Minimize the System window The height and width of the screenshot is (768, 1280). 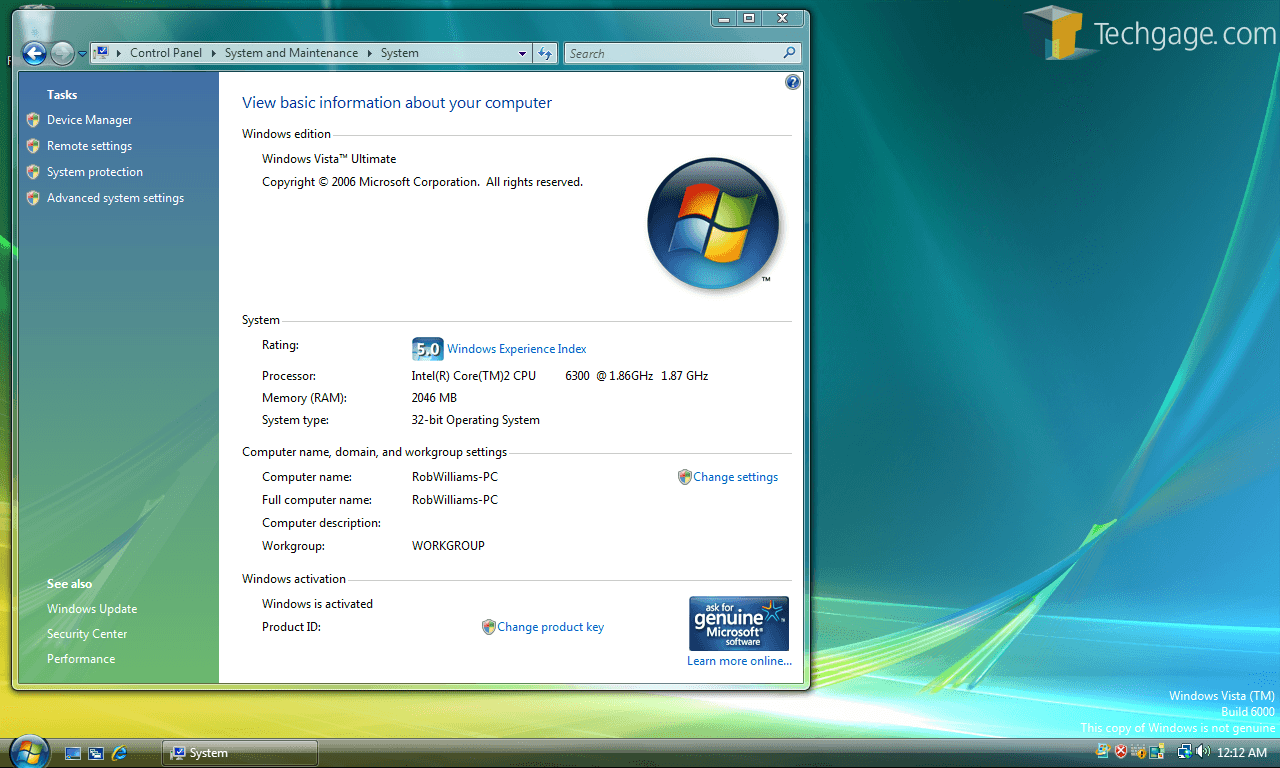click(x=725, y=18)
